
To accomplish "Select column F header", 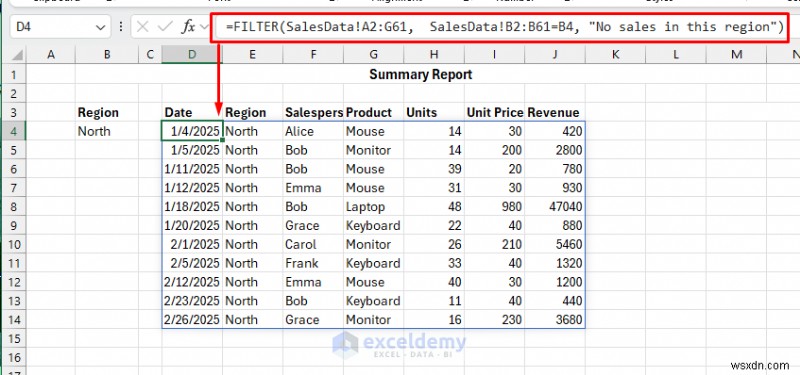I will tap(313, 55).
